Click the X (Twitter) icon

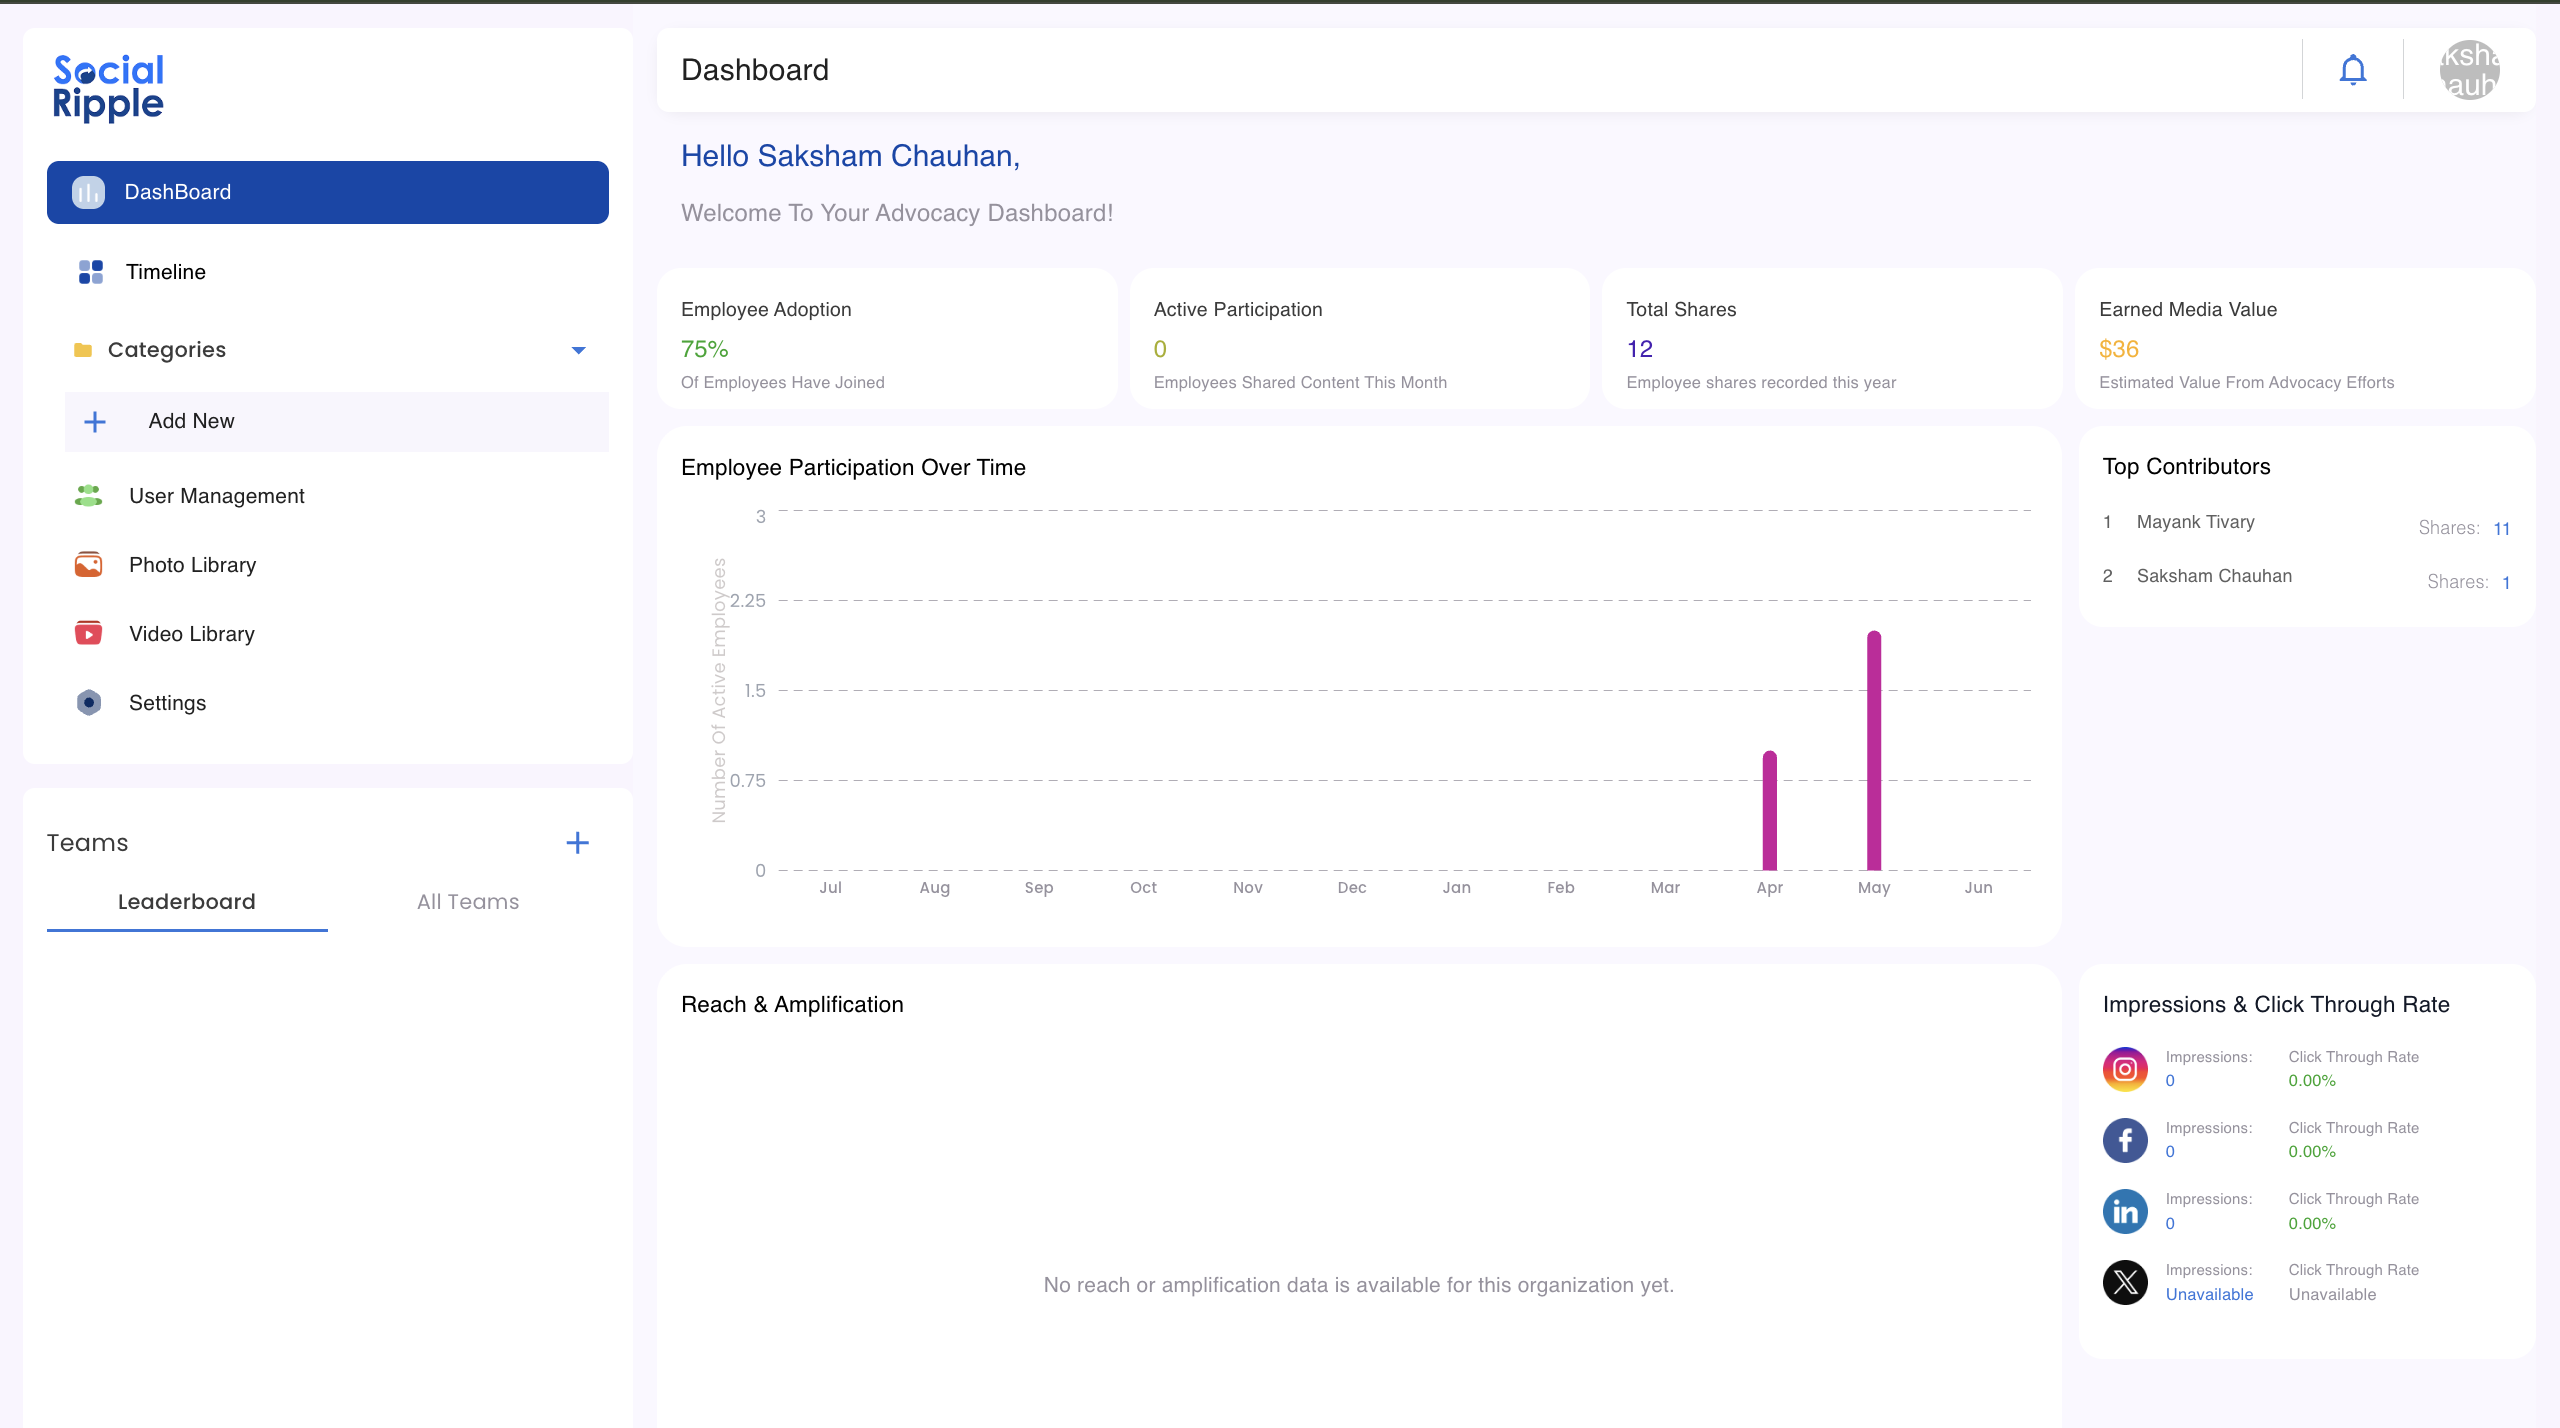[x=2125, y=1283]
